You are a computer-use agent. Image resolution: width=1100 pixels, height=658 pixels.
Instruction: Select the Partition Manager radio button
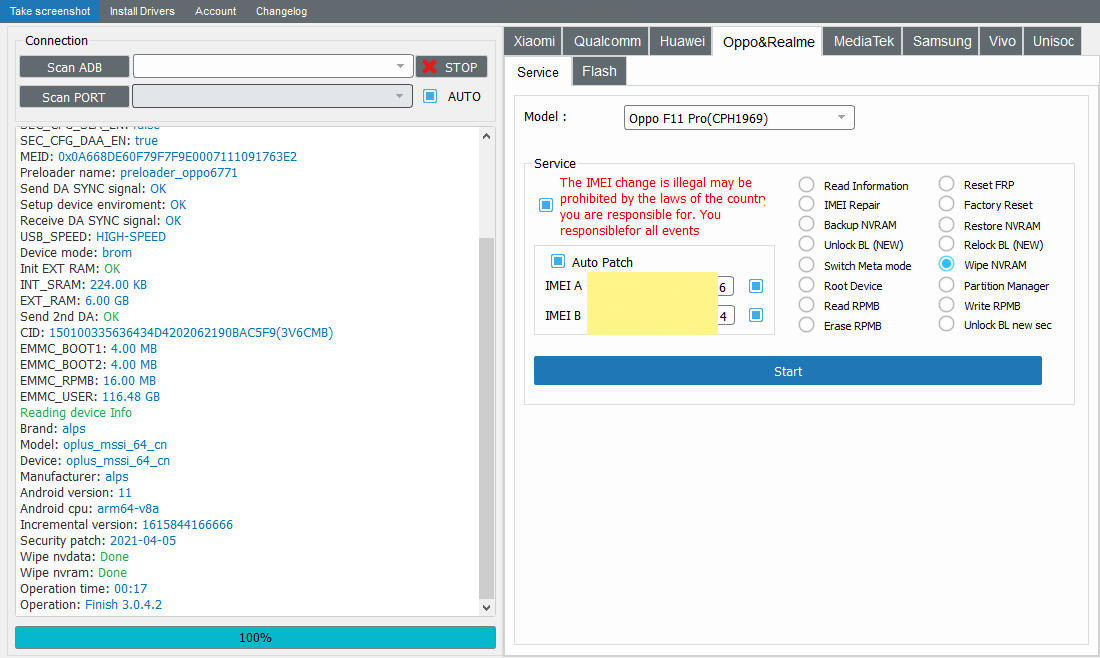[946, 285]
